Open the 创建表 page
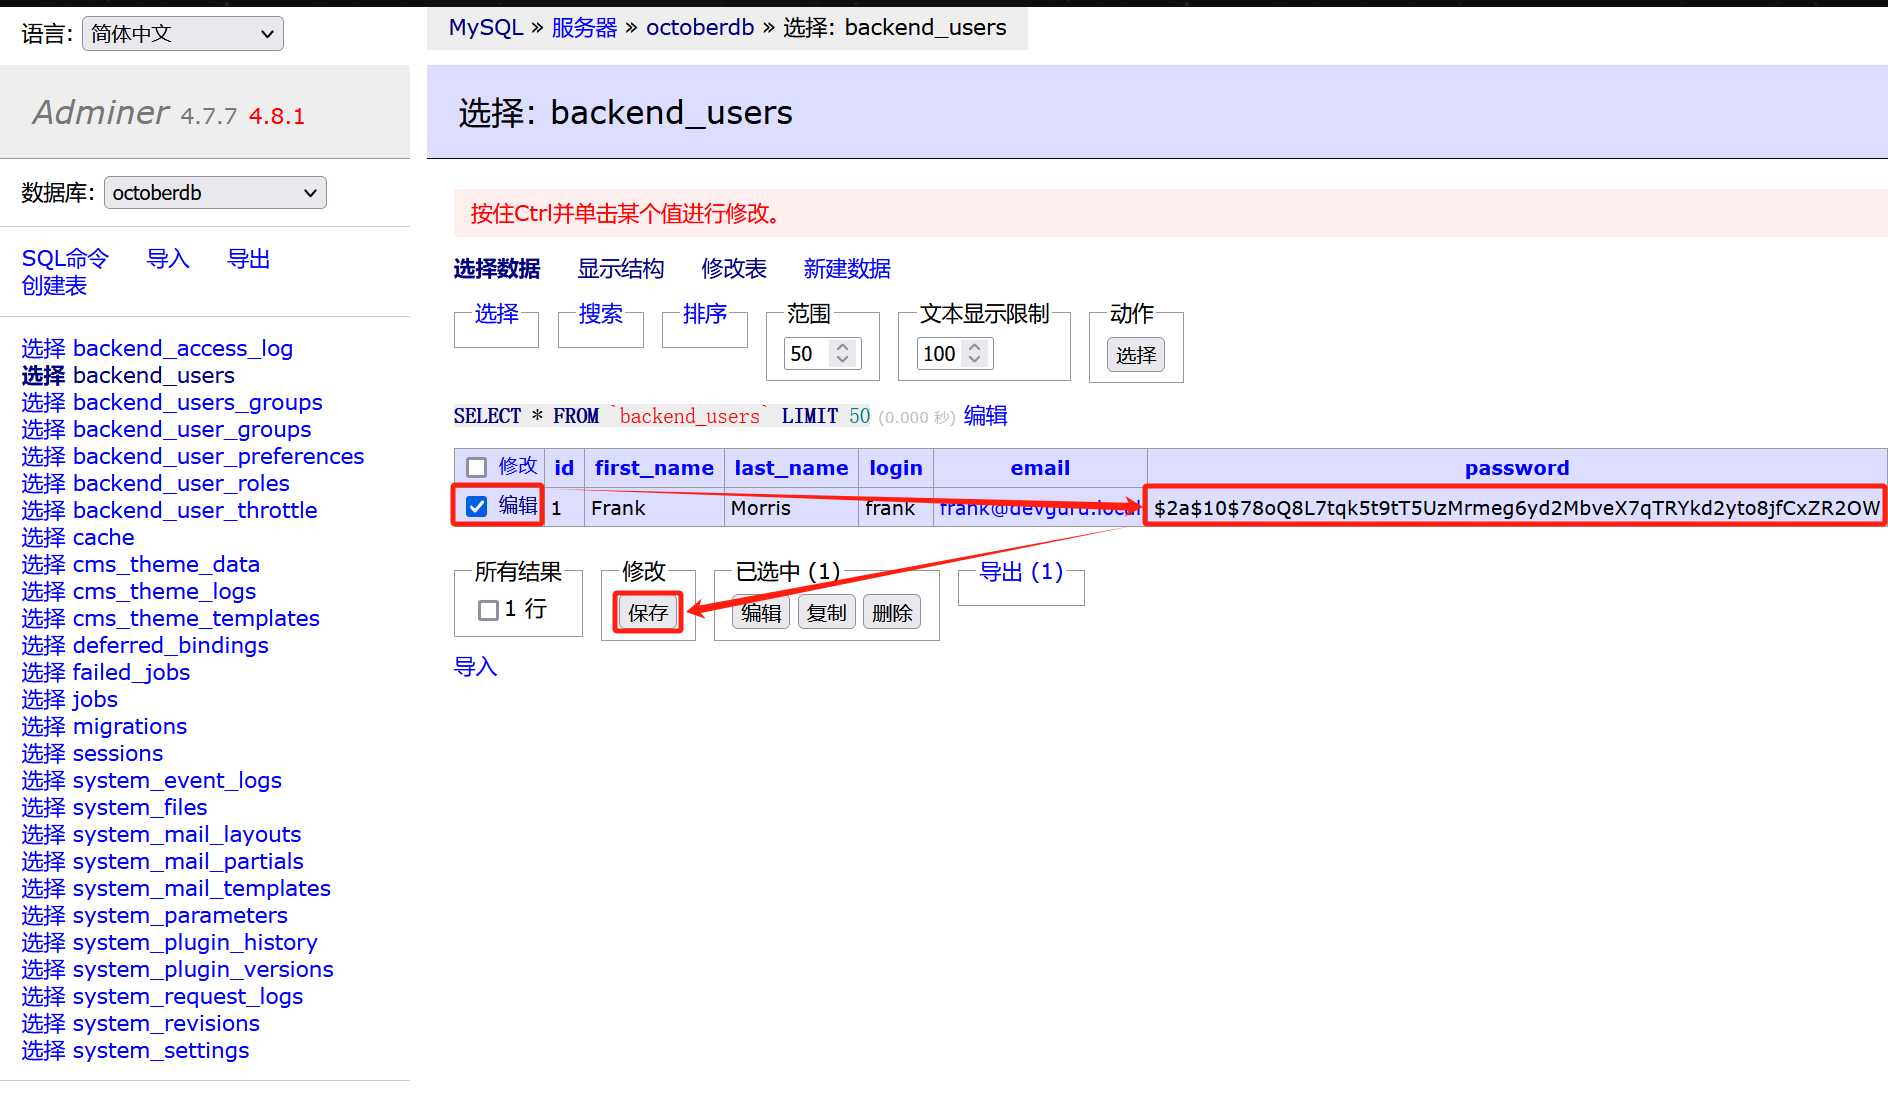The height and width of the screenshot is (1105, 1888). [54, 285]
